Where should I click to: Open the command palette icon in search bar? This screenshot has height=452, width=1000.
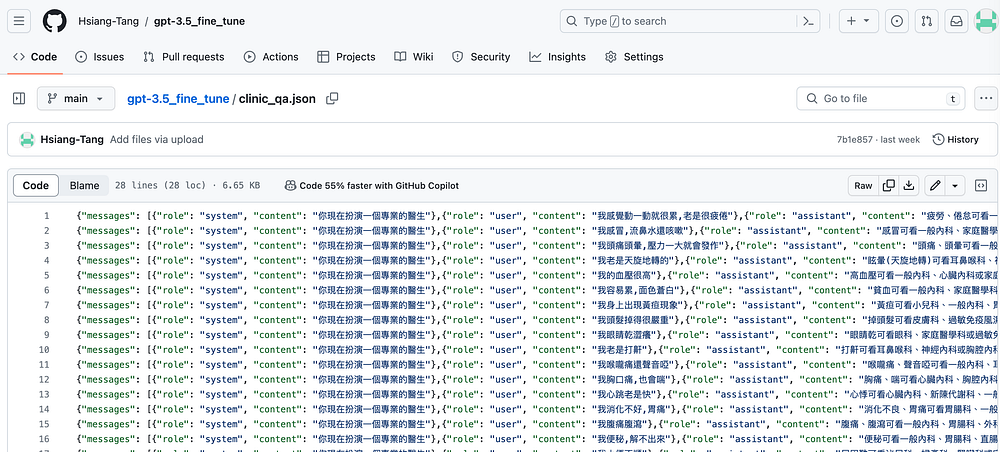(x=809, y=21)
